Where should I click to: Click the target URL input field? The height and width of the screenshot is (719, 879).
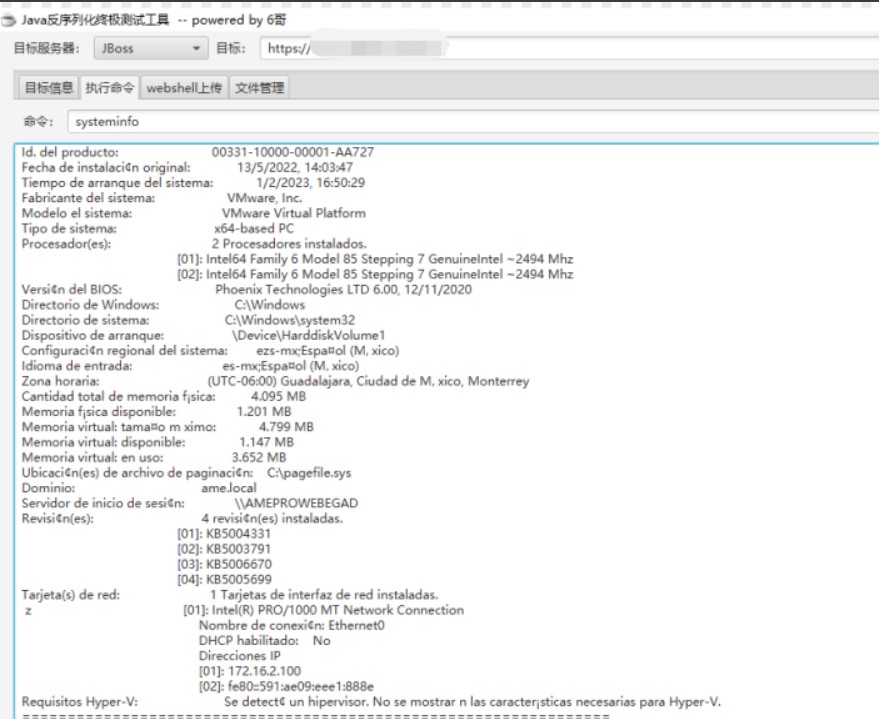(569, 48)
